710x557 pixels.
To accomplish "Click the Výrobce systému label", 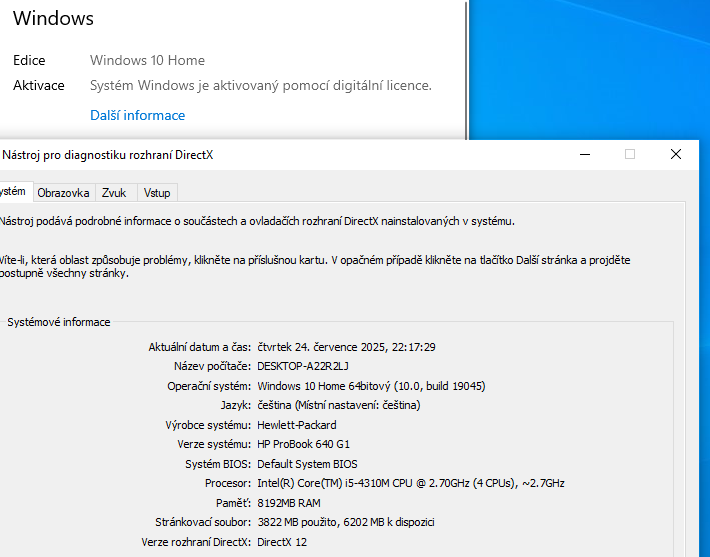I will pos(208,425).
